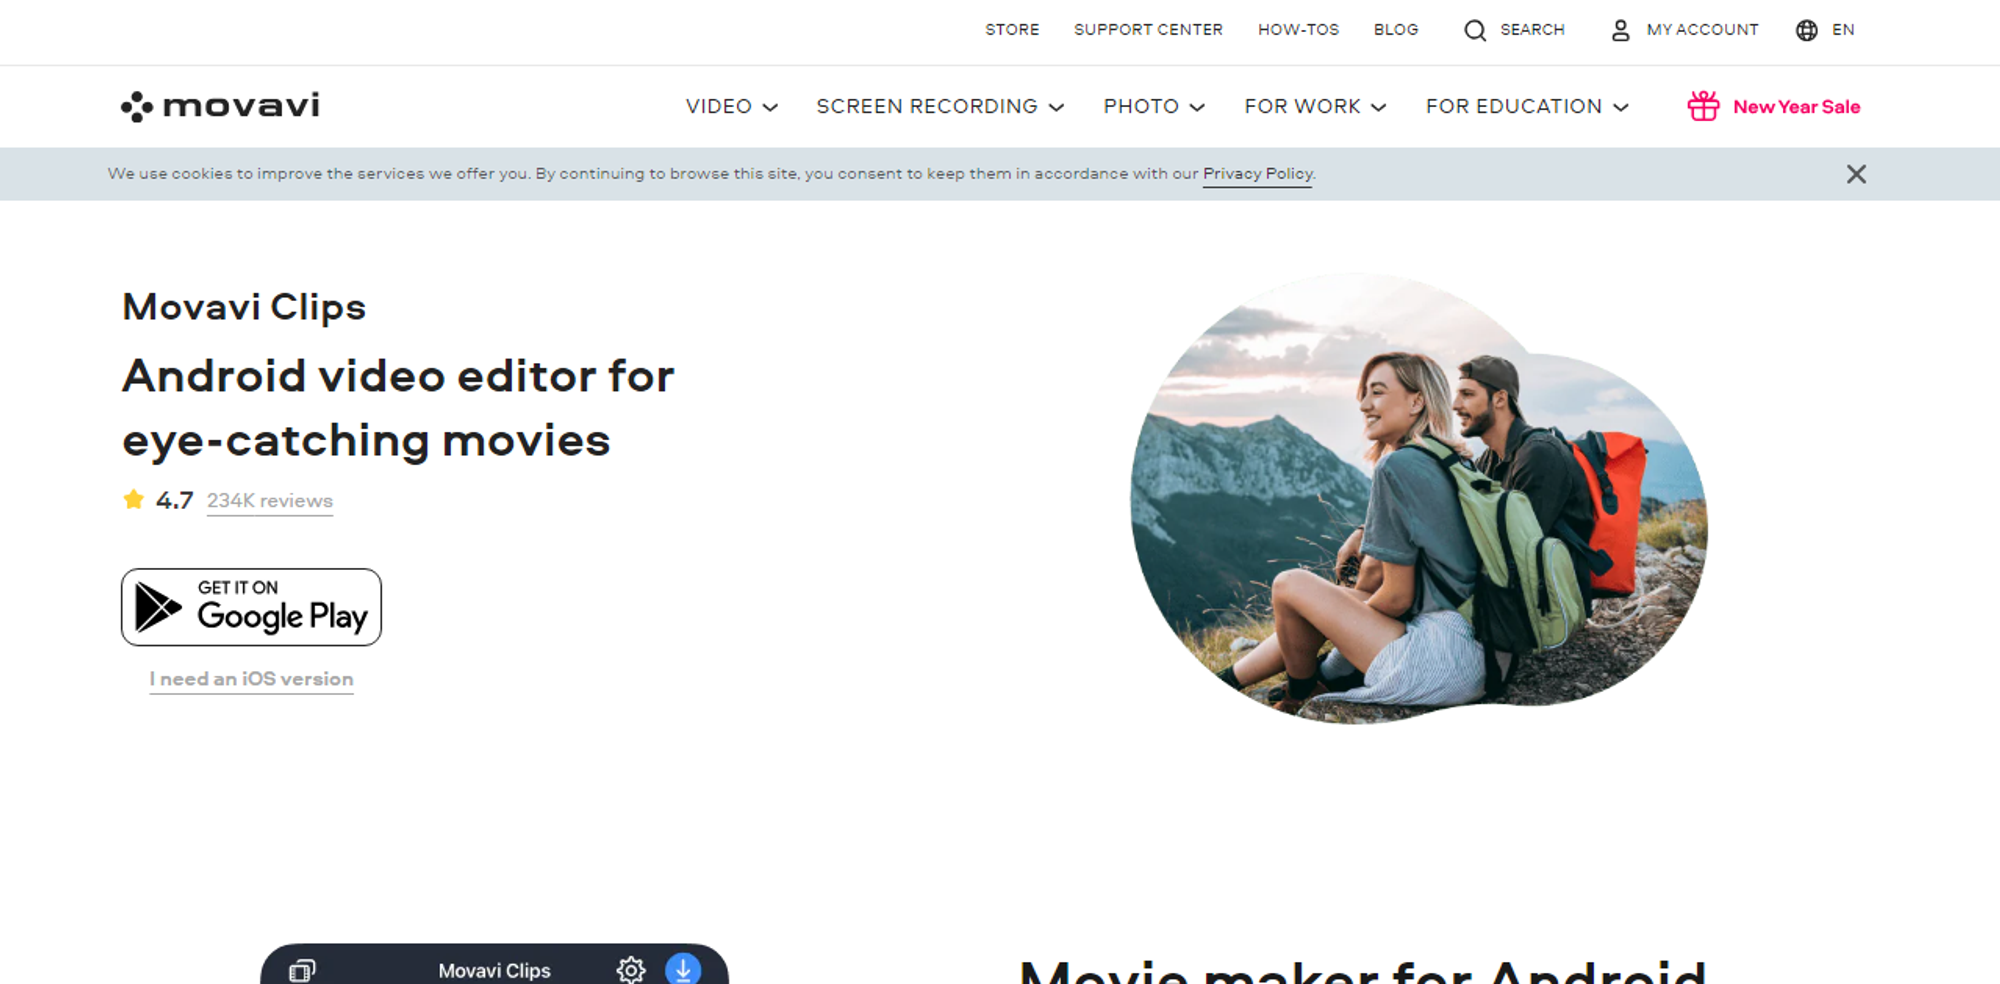The height and width of the screenshot is (984, 2000).
Task: Click the globe language icon
Action: click(x=1806, y=30)
